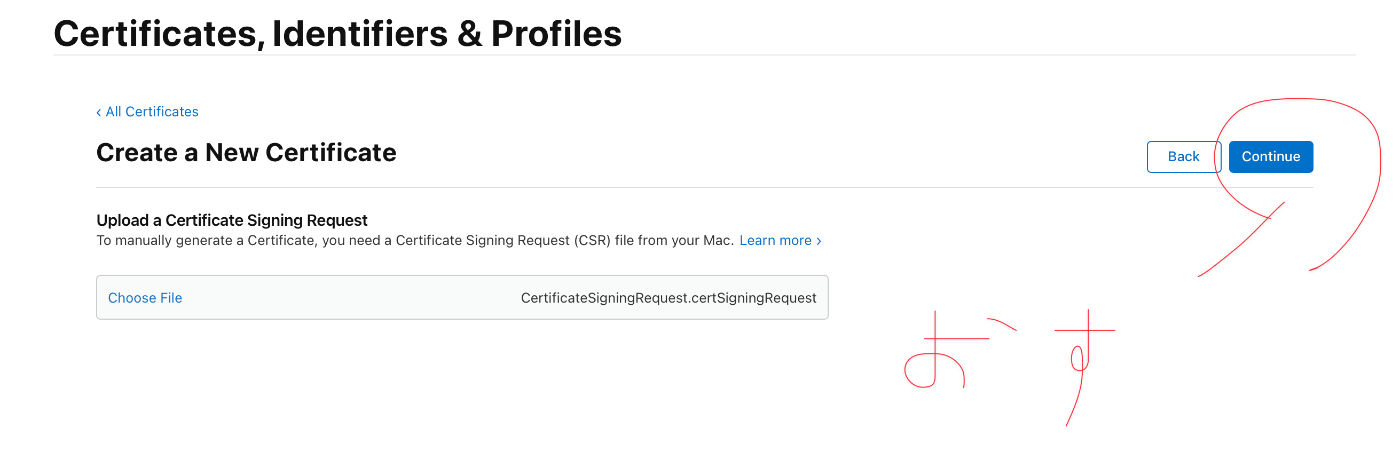Click Choose File to upload CSR

(145, 298)
